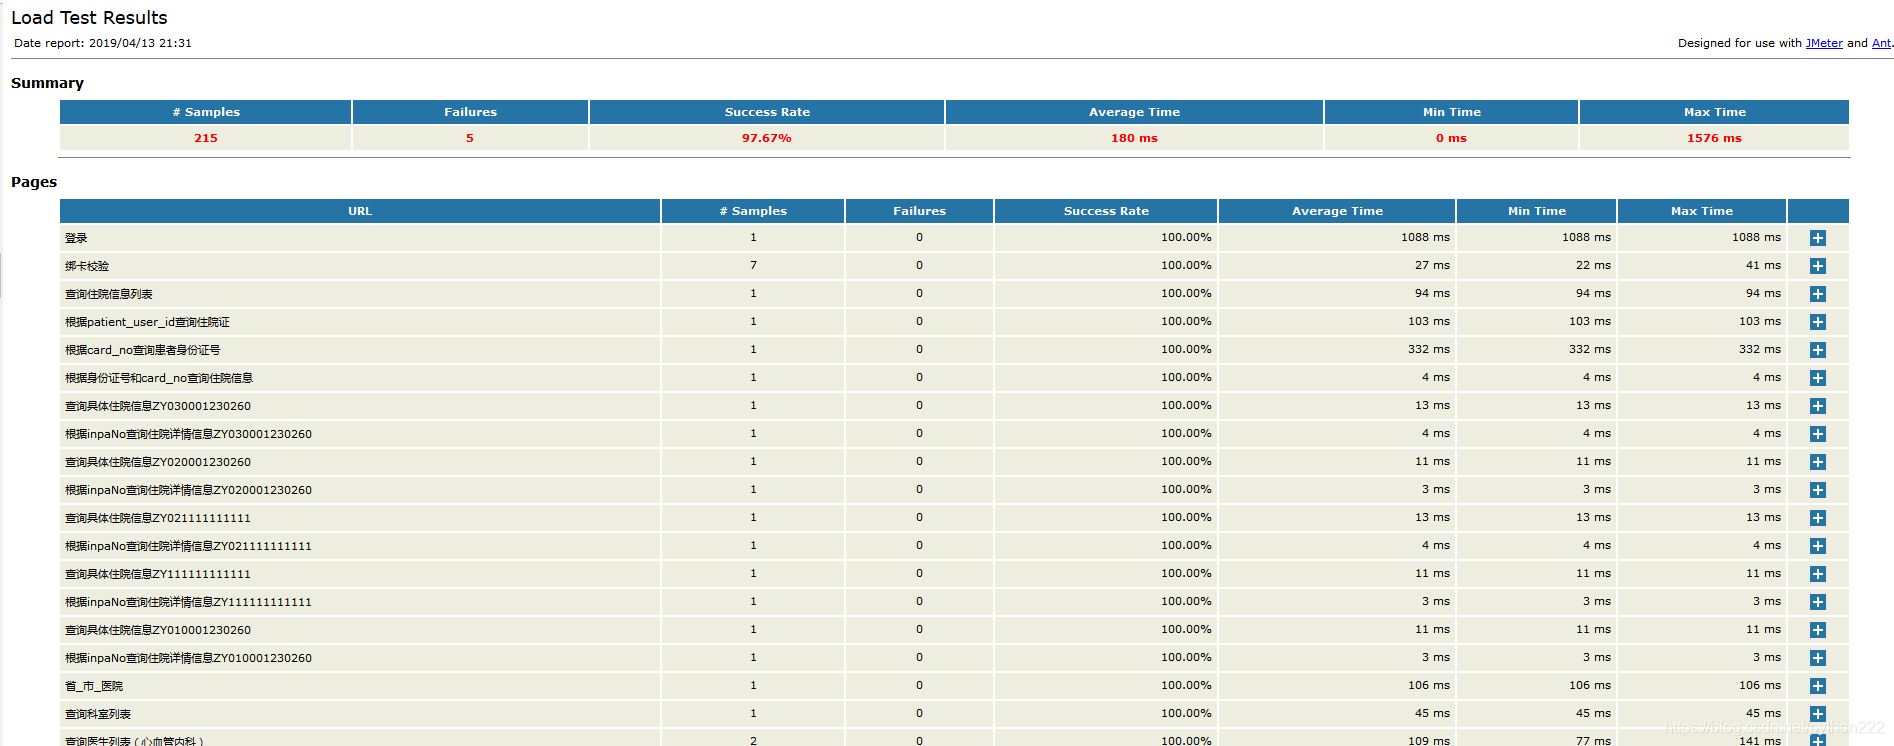
Task: Click the URL column header in Pages
Action: pos(360,211)
